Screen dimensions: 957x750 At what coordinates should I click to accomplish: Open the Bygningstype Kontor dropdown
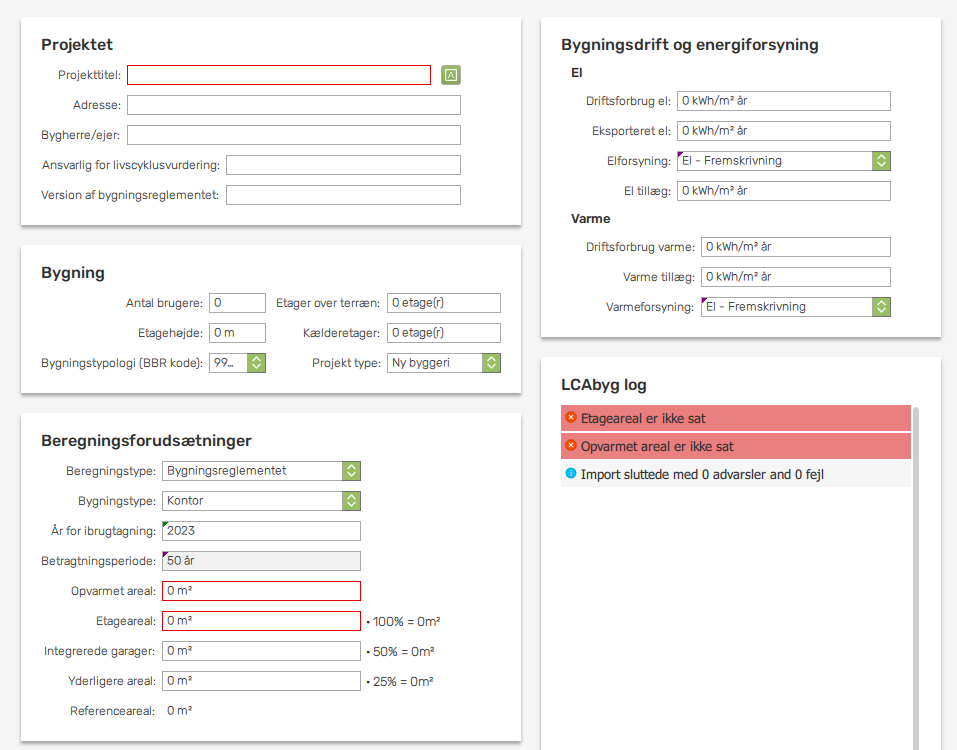click(261, 500)
